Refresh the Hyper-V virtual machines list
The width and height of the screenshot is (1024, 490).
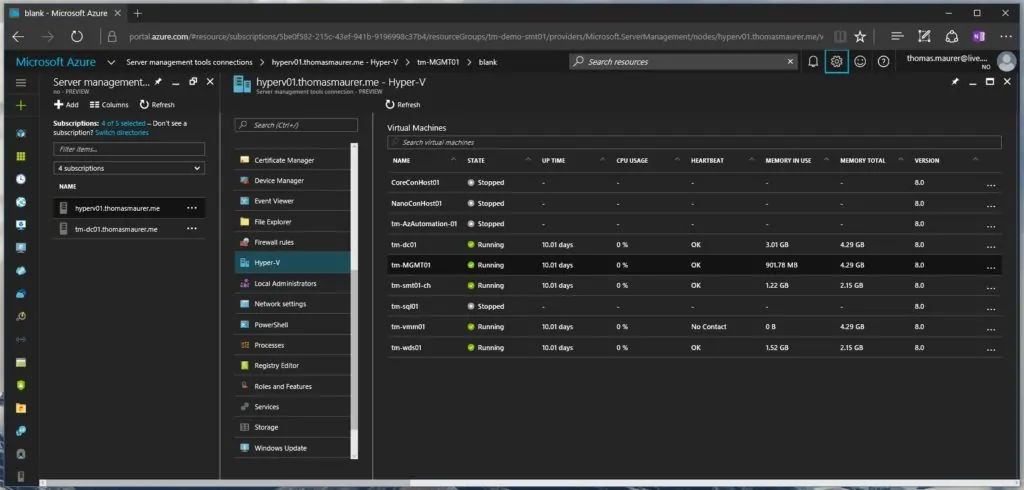coord(403,105)
